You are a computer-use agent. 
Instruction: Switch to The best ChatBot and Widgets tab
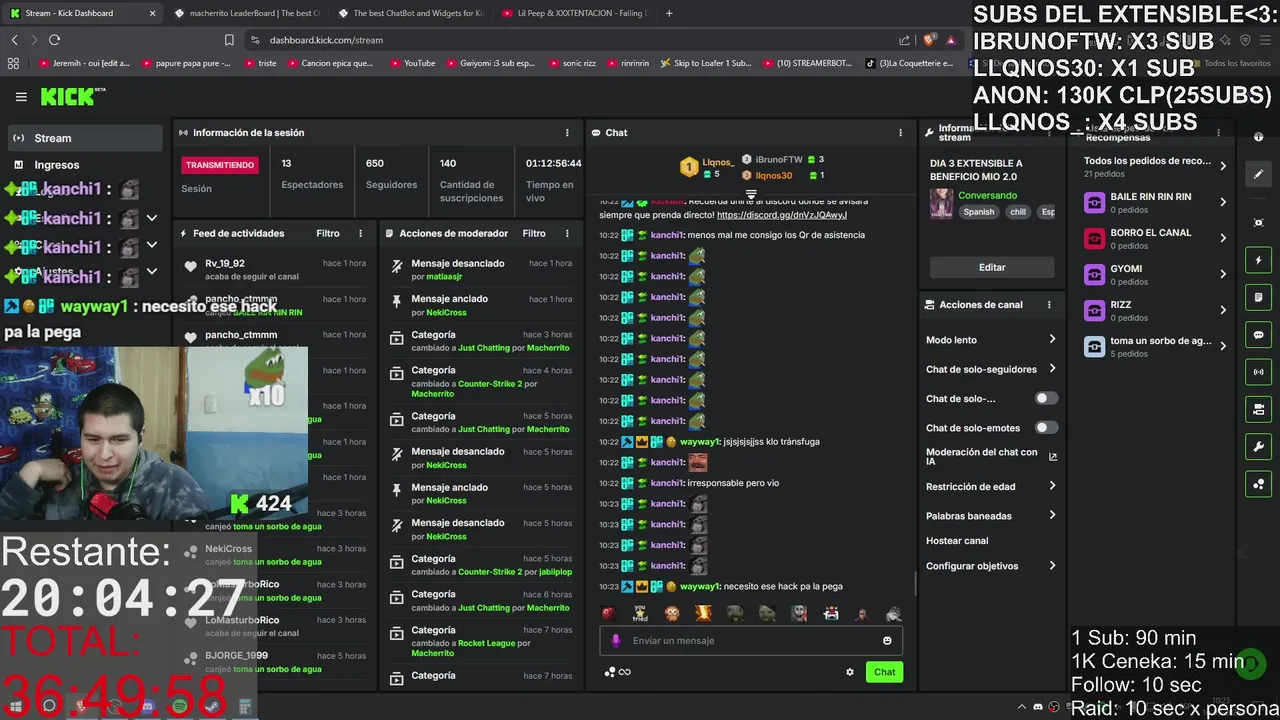(410, 13)
